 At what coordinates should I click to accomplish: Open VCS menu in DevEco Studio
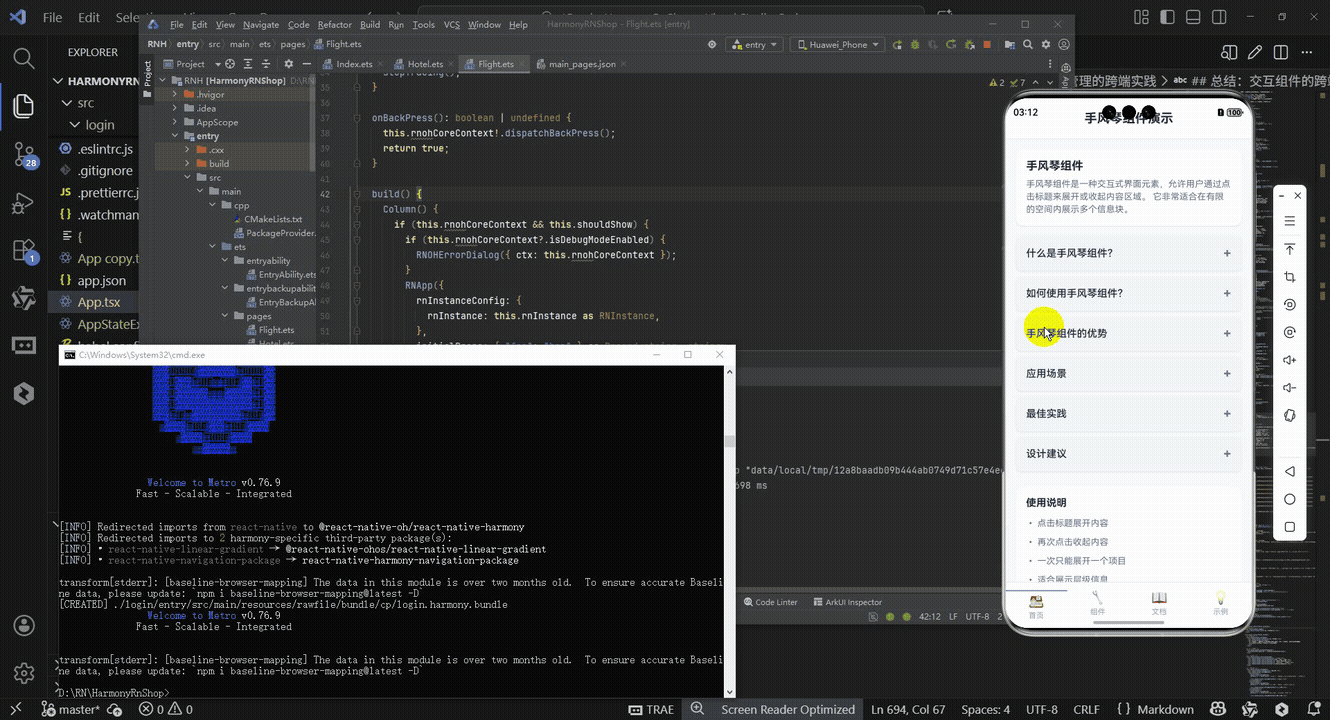point(452,24)
